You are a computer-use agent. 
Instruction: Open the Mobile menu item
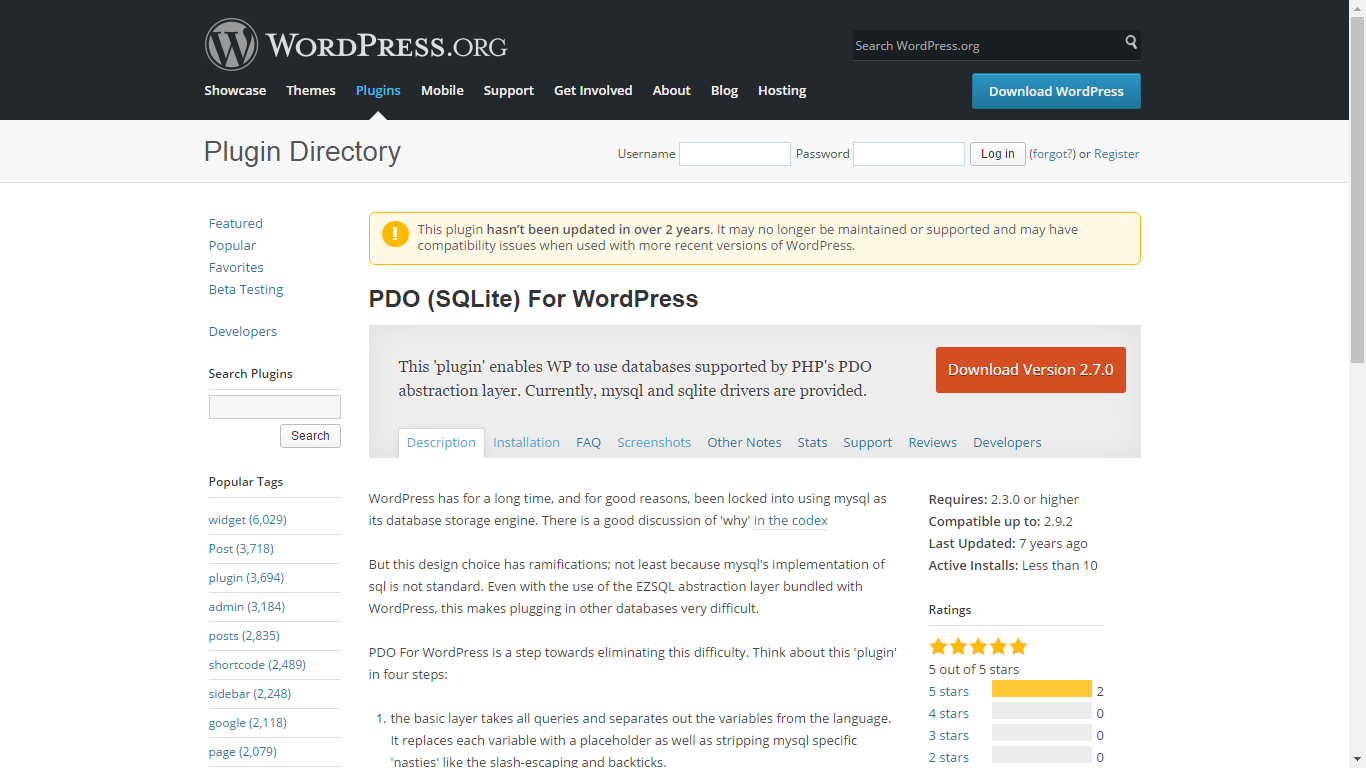(442, 90)
